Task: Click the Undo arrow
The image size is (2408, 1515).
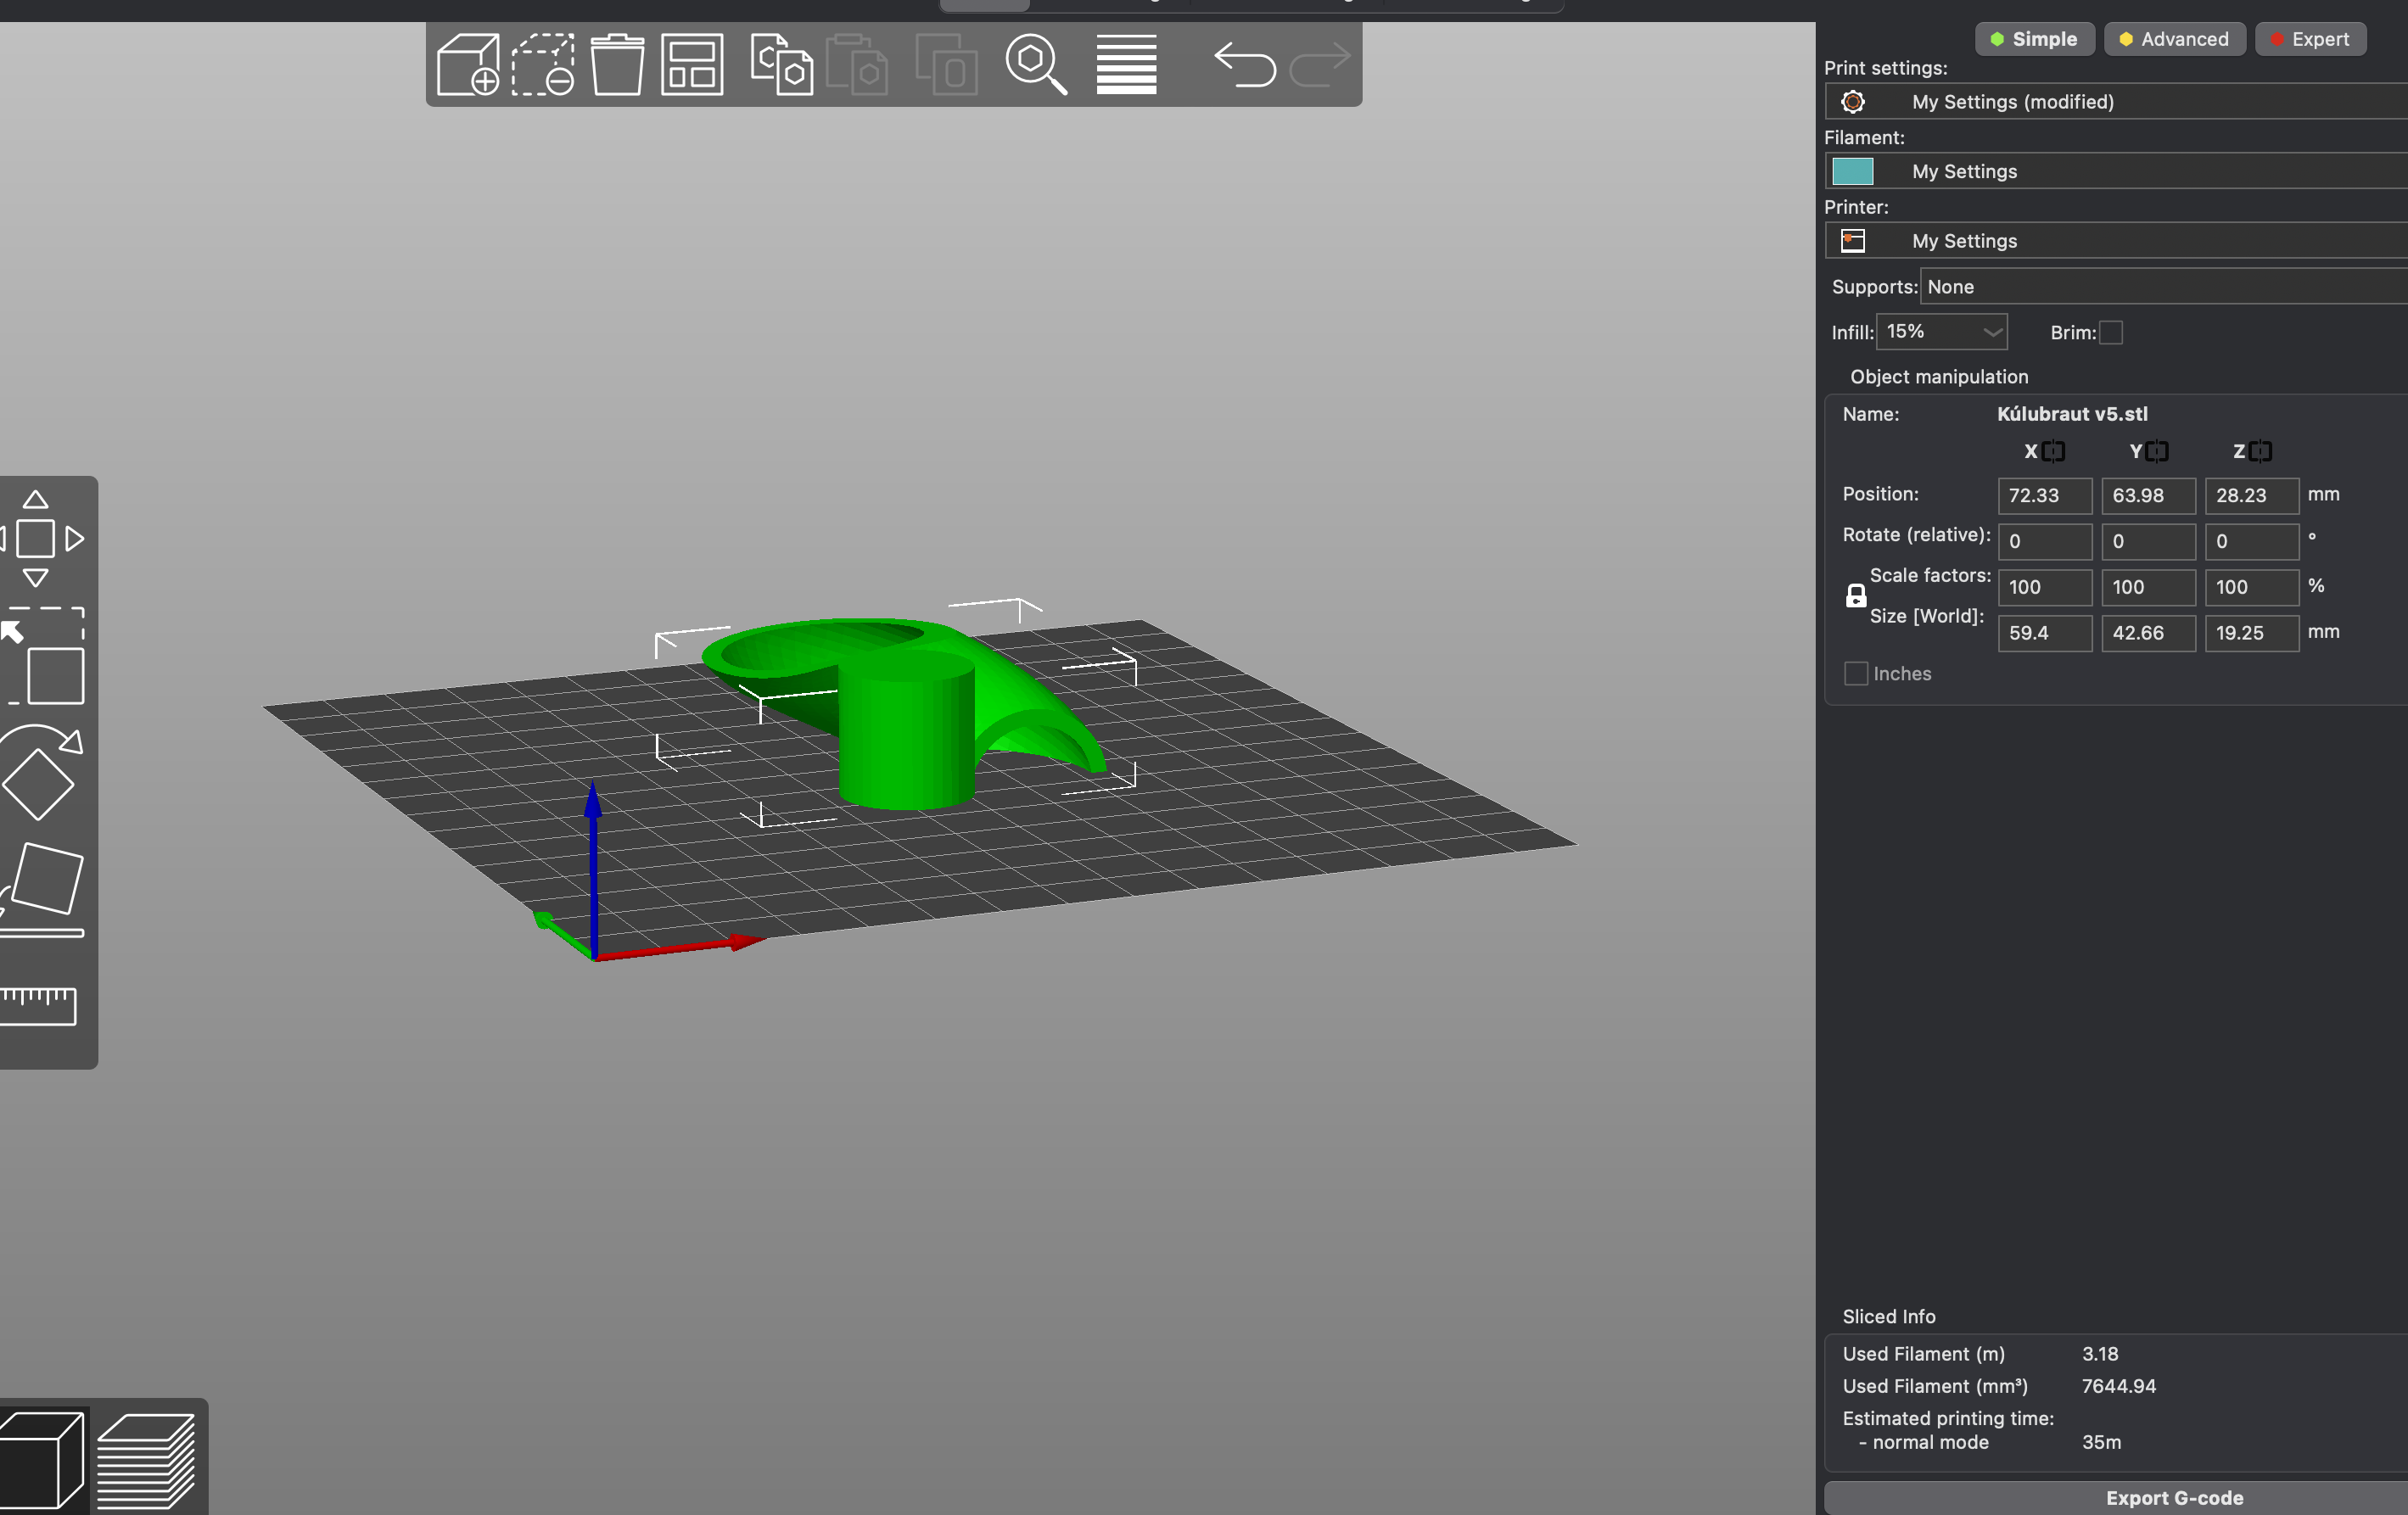Action: 1245,65
